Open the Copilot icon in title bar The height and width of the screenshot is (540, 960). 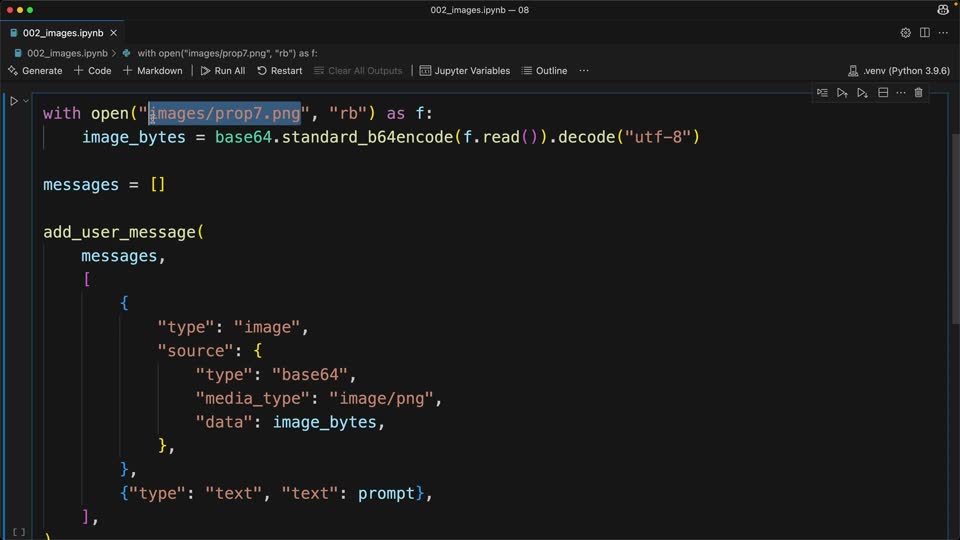943,9
